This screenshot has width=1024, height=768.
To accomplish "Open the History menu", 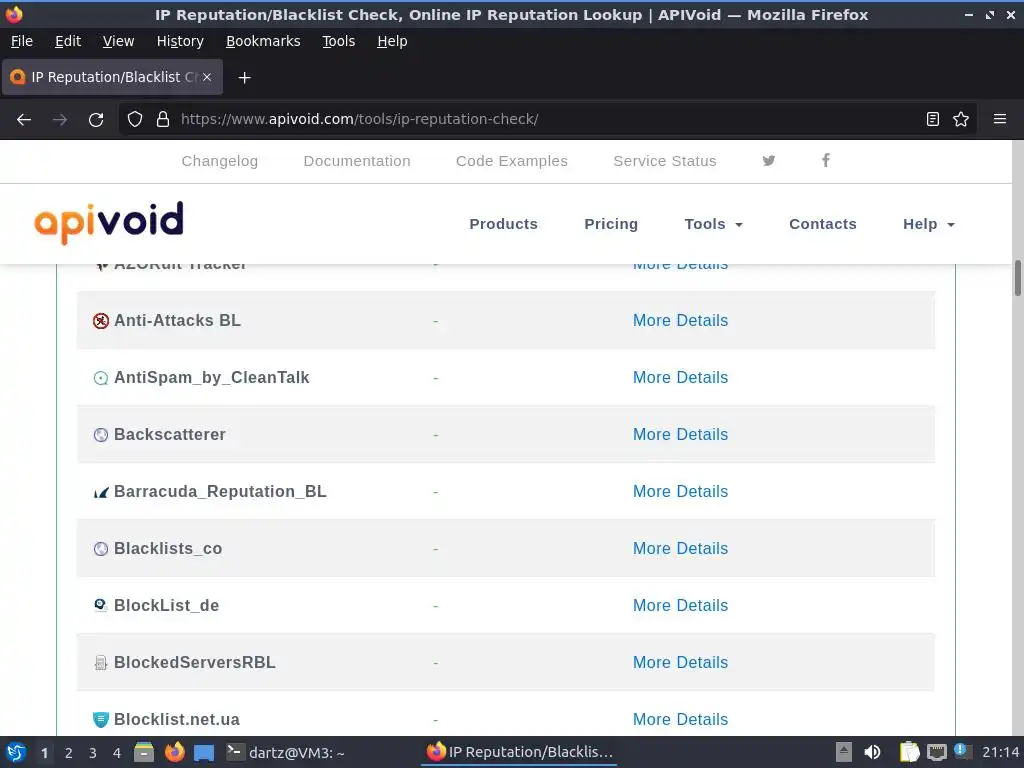I will coord(180,41).
